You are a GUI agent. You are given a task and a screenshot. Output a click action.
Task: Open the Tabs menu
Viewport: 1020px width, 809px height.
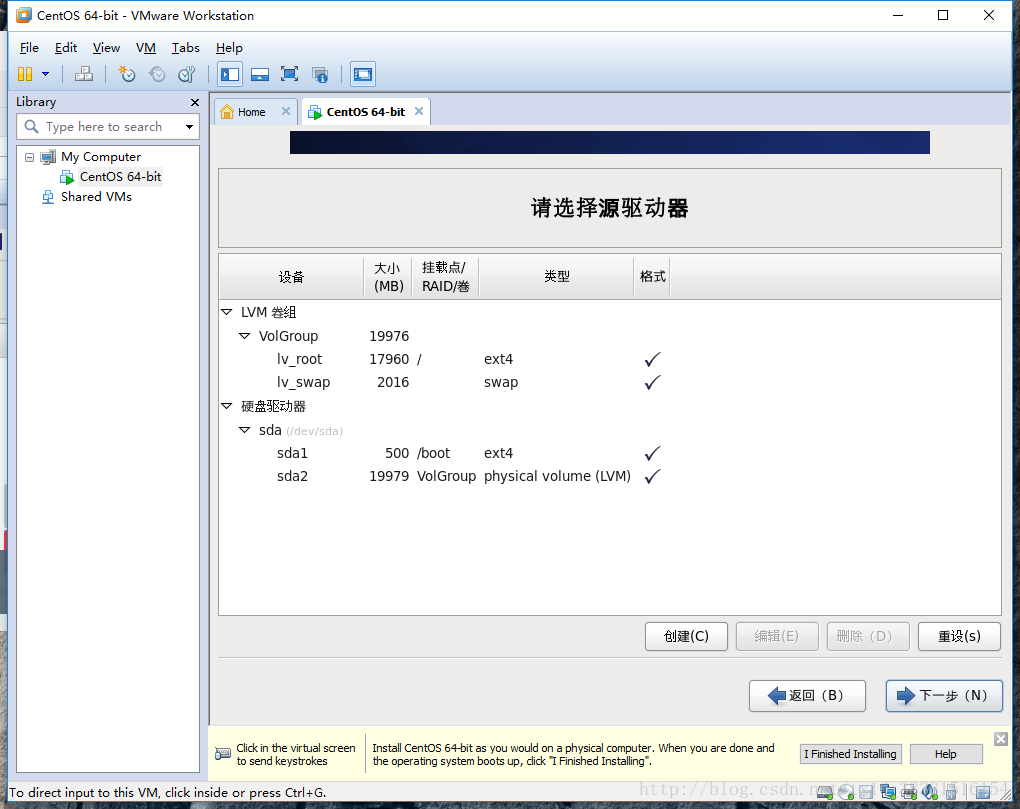(185, 47)
